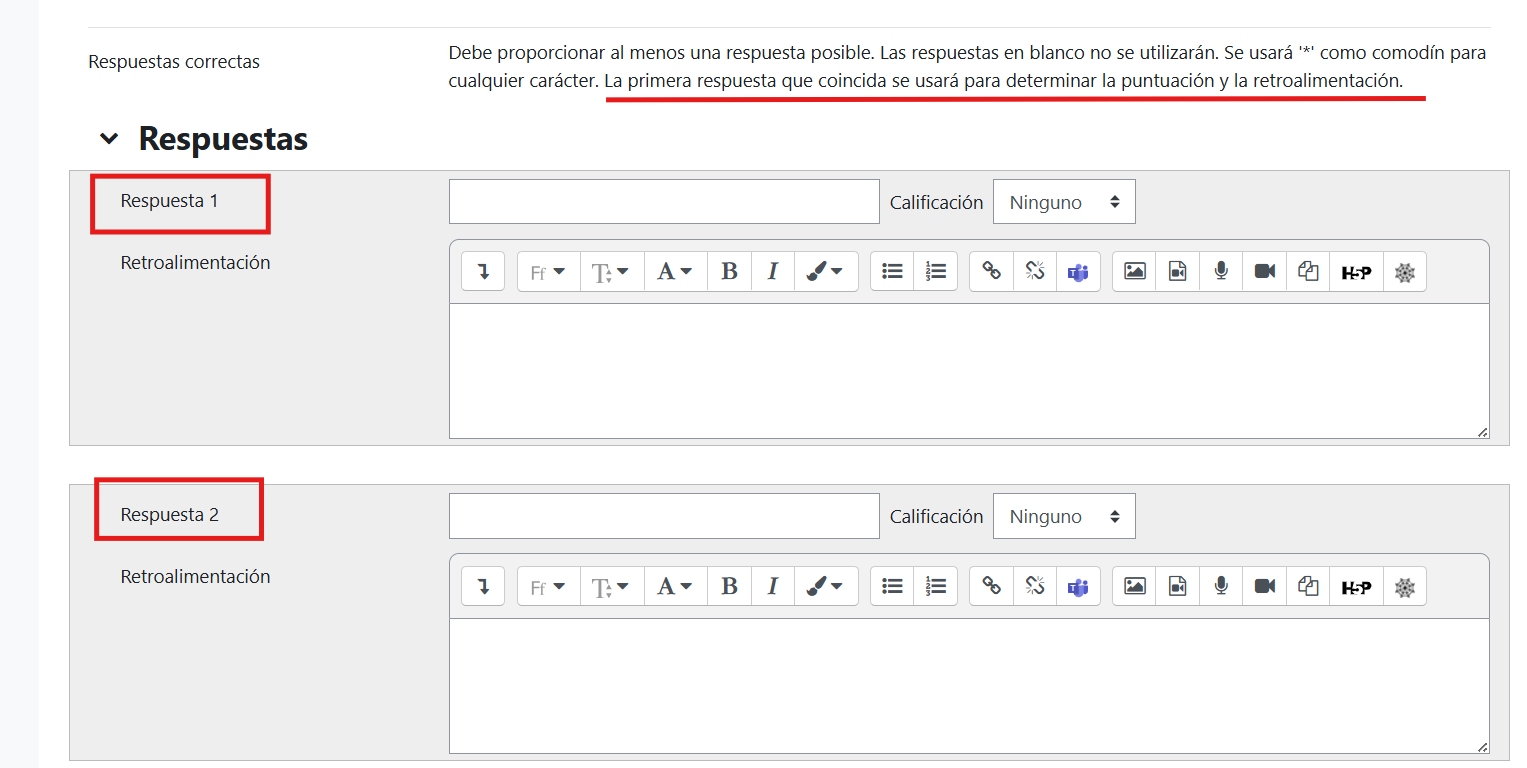Remove link in Respuesta 1 feedback editor
Screen dimensions: 1527x768
click(x=1034, y=272)
